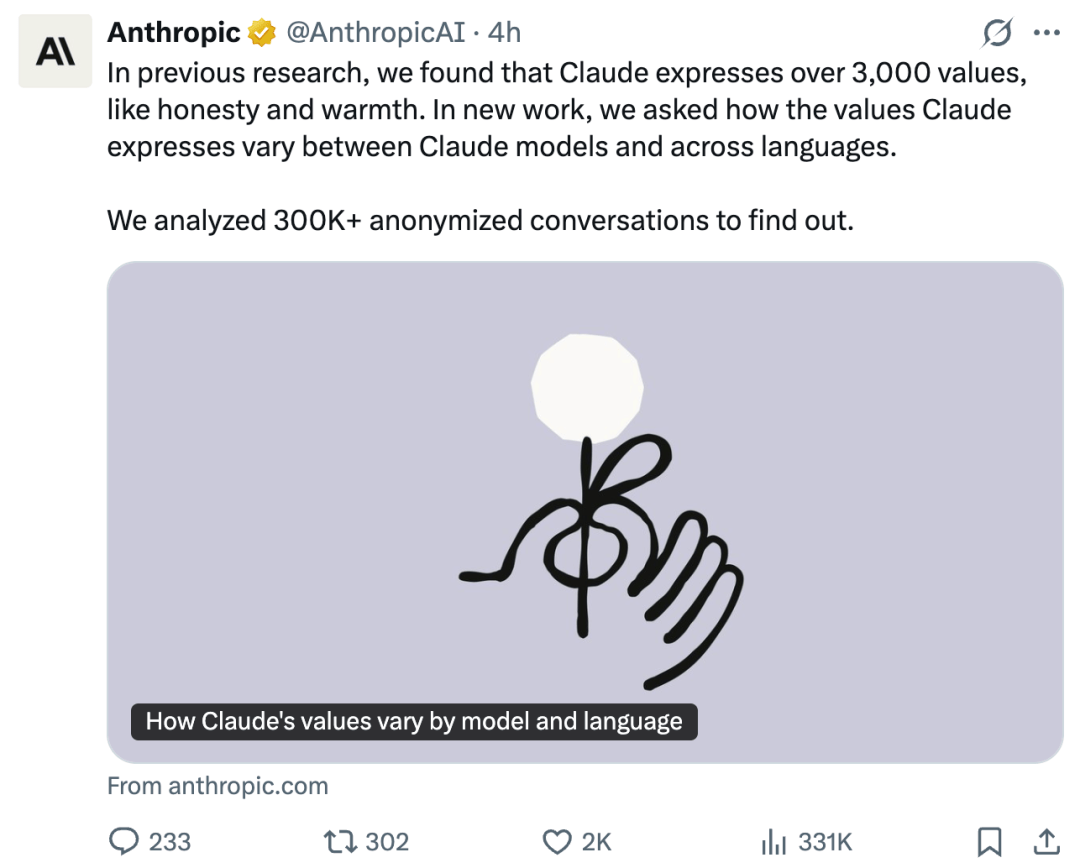The width and height of the screenshot is (1080, 868).
Task: Click the @AnthropicAI handle
Action: coord(375,32)
